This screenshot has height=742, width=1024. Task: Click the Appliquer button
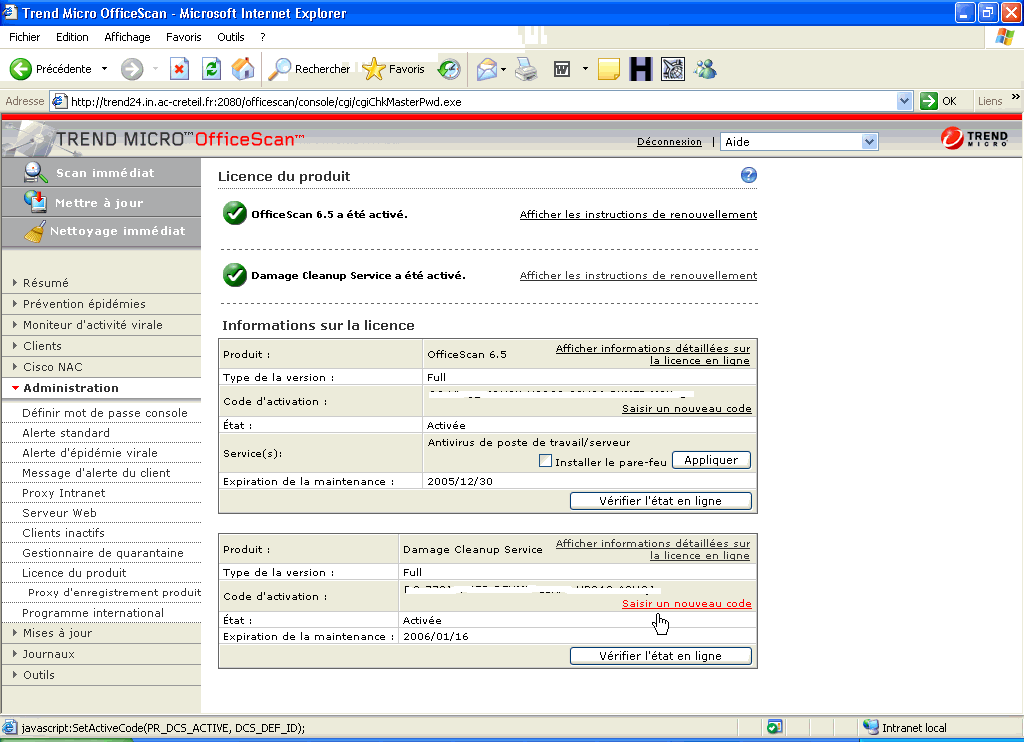pos(711,460)
